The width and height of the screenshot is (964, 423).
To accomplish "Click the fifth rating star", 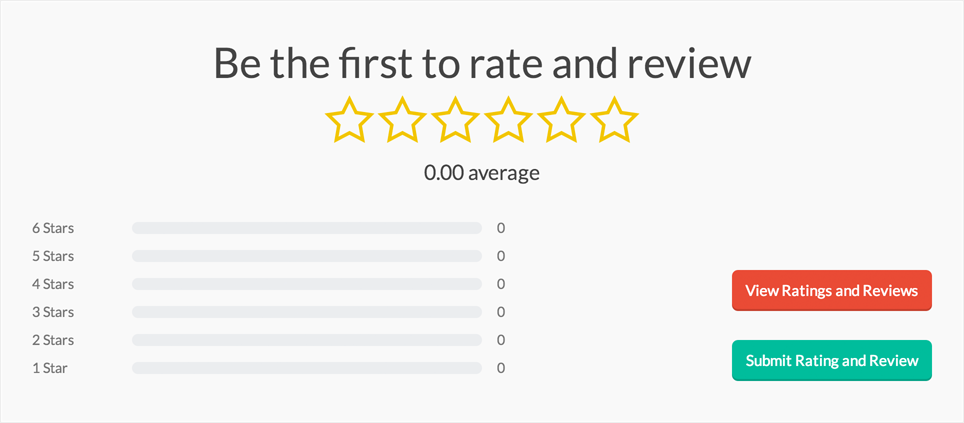I will click(561, 120).
